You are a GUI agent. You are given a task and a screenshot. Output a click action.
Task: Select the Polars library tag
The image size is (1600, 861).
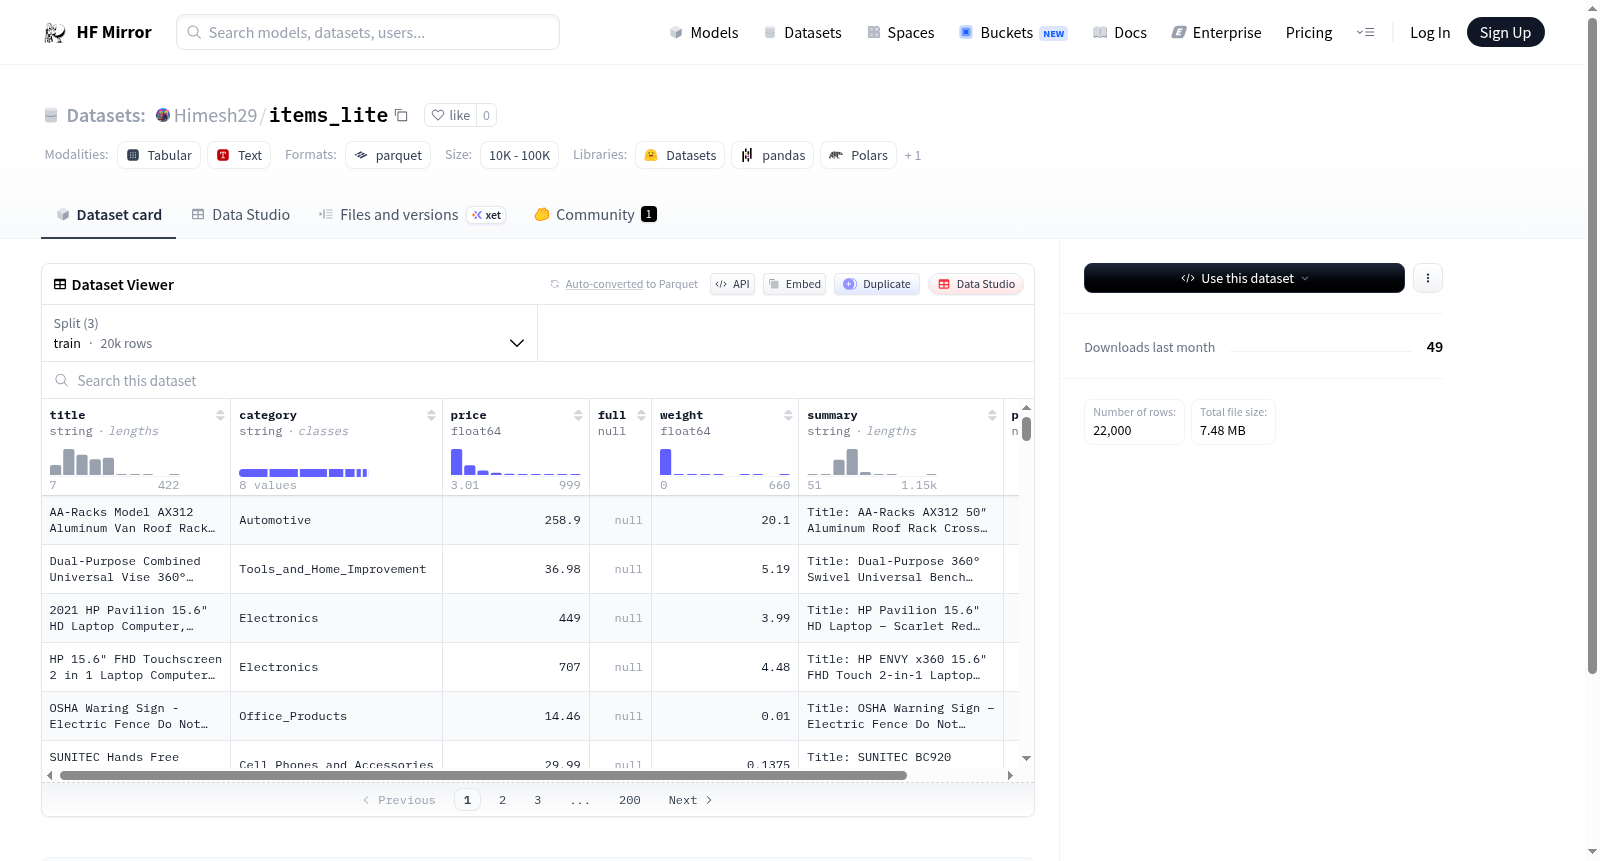pos(858,155)
